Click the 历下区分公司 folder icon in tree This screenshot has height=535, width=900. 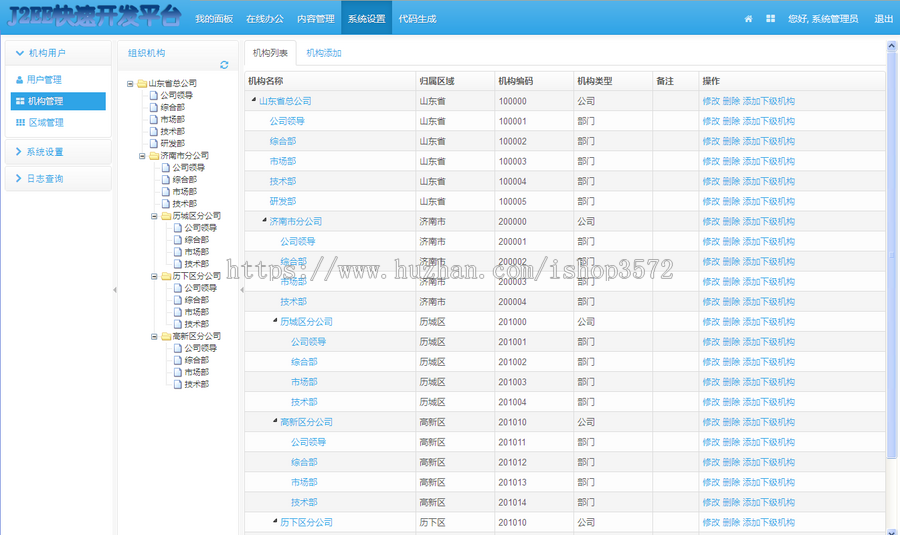[166, 276]
